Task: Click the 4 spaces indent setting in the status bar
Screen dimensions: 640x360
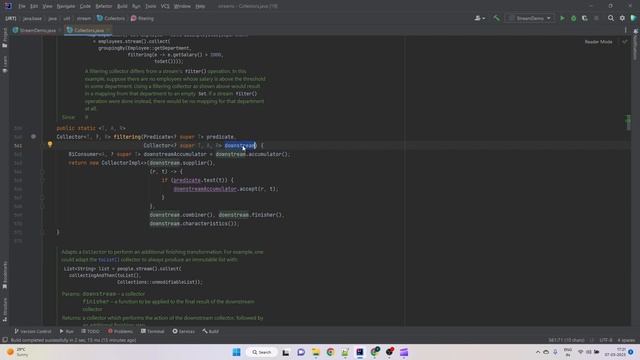Action: click(626, 340)
